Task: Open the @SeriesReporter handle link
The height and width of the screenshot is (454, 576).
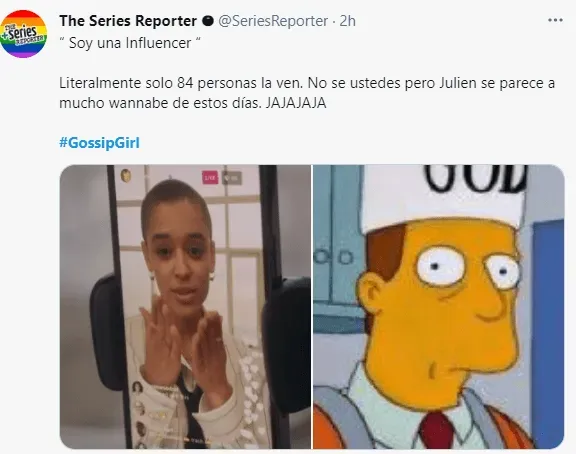Action: [x=273, y=21]
